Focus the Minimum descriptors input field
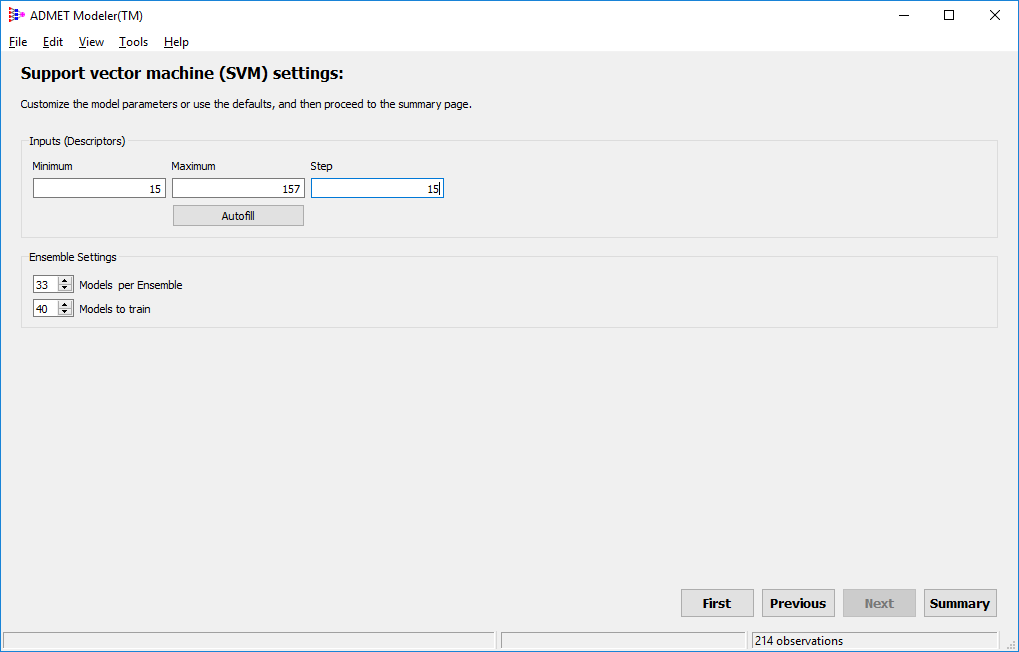Viewport: 1019px width, 652px height. pyautogui.click(x=99, y=189)
